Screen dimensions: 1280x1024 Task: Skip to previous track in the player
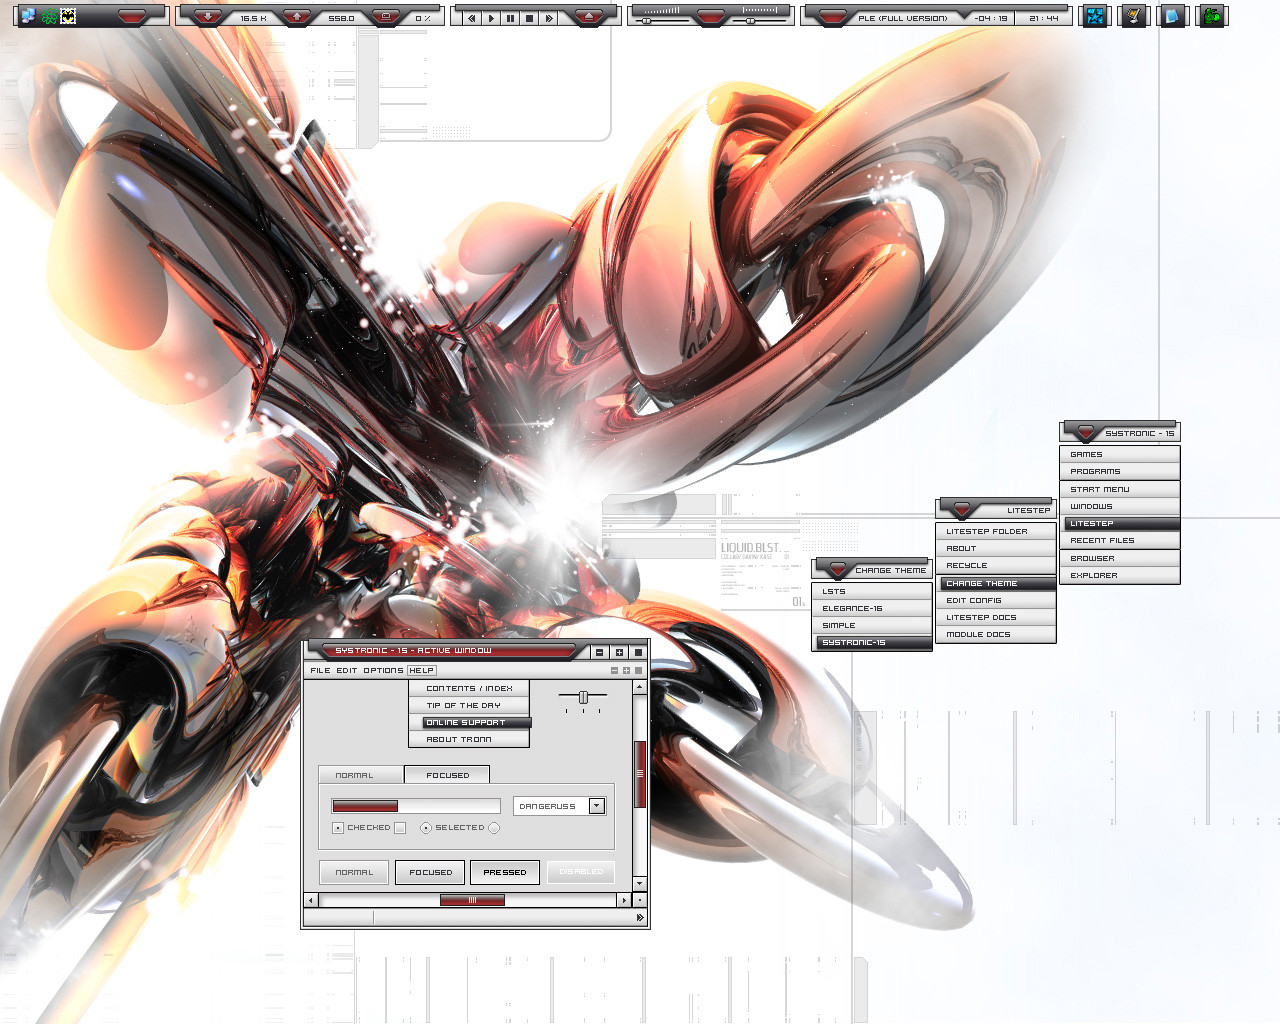(472, 18)
